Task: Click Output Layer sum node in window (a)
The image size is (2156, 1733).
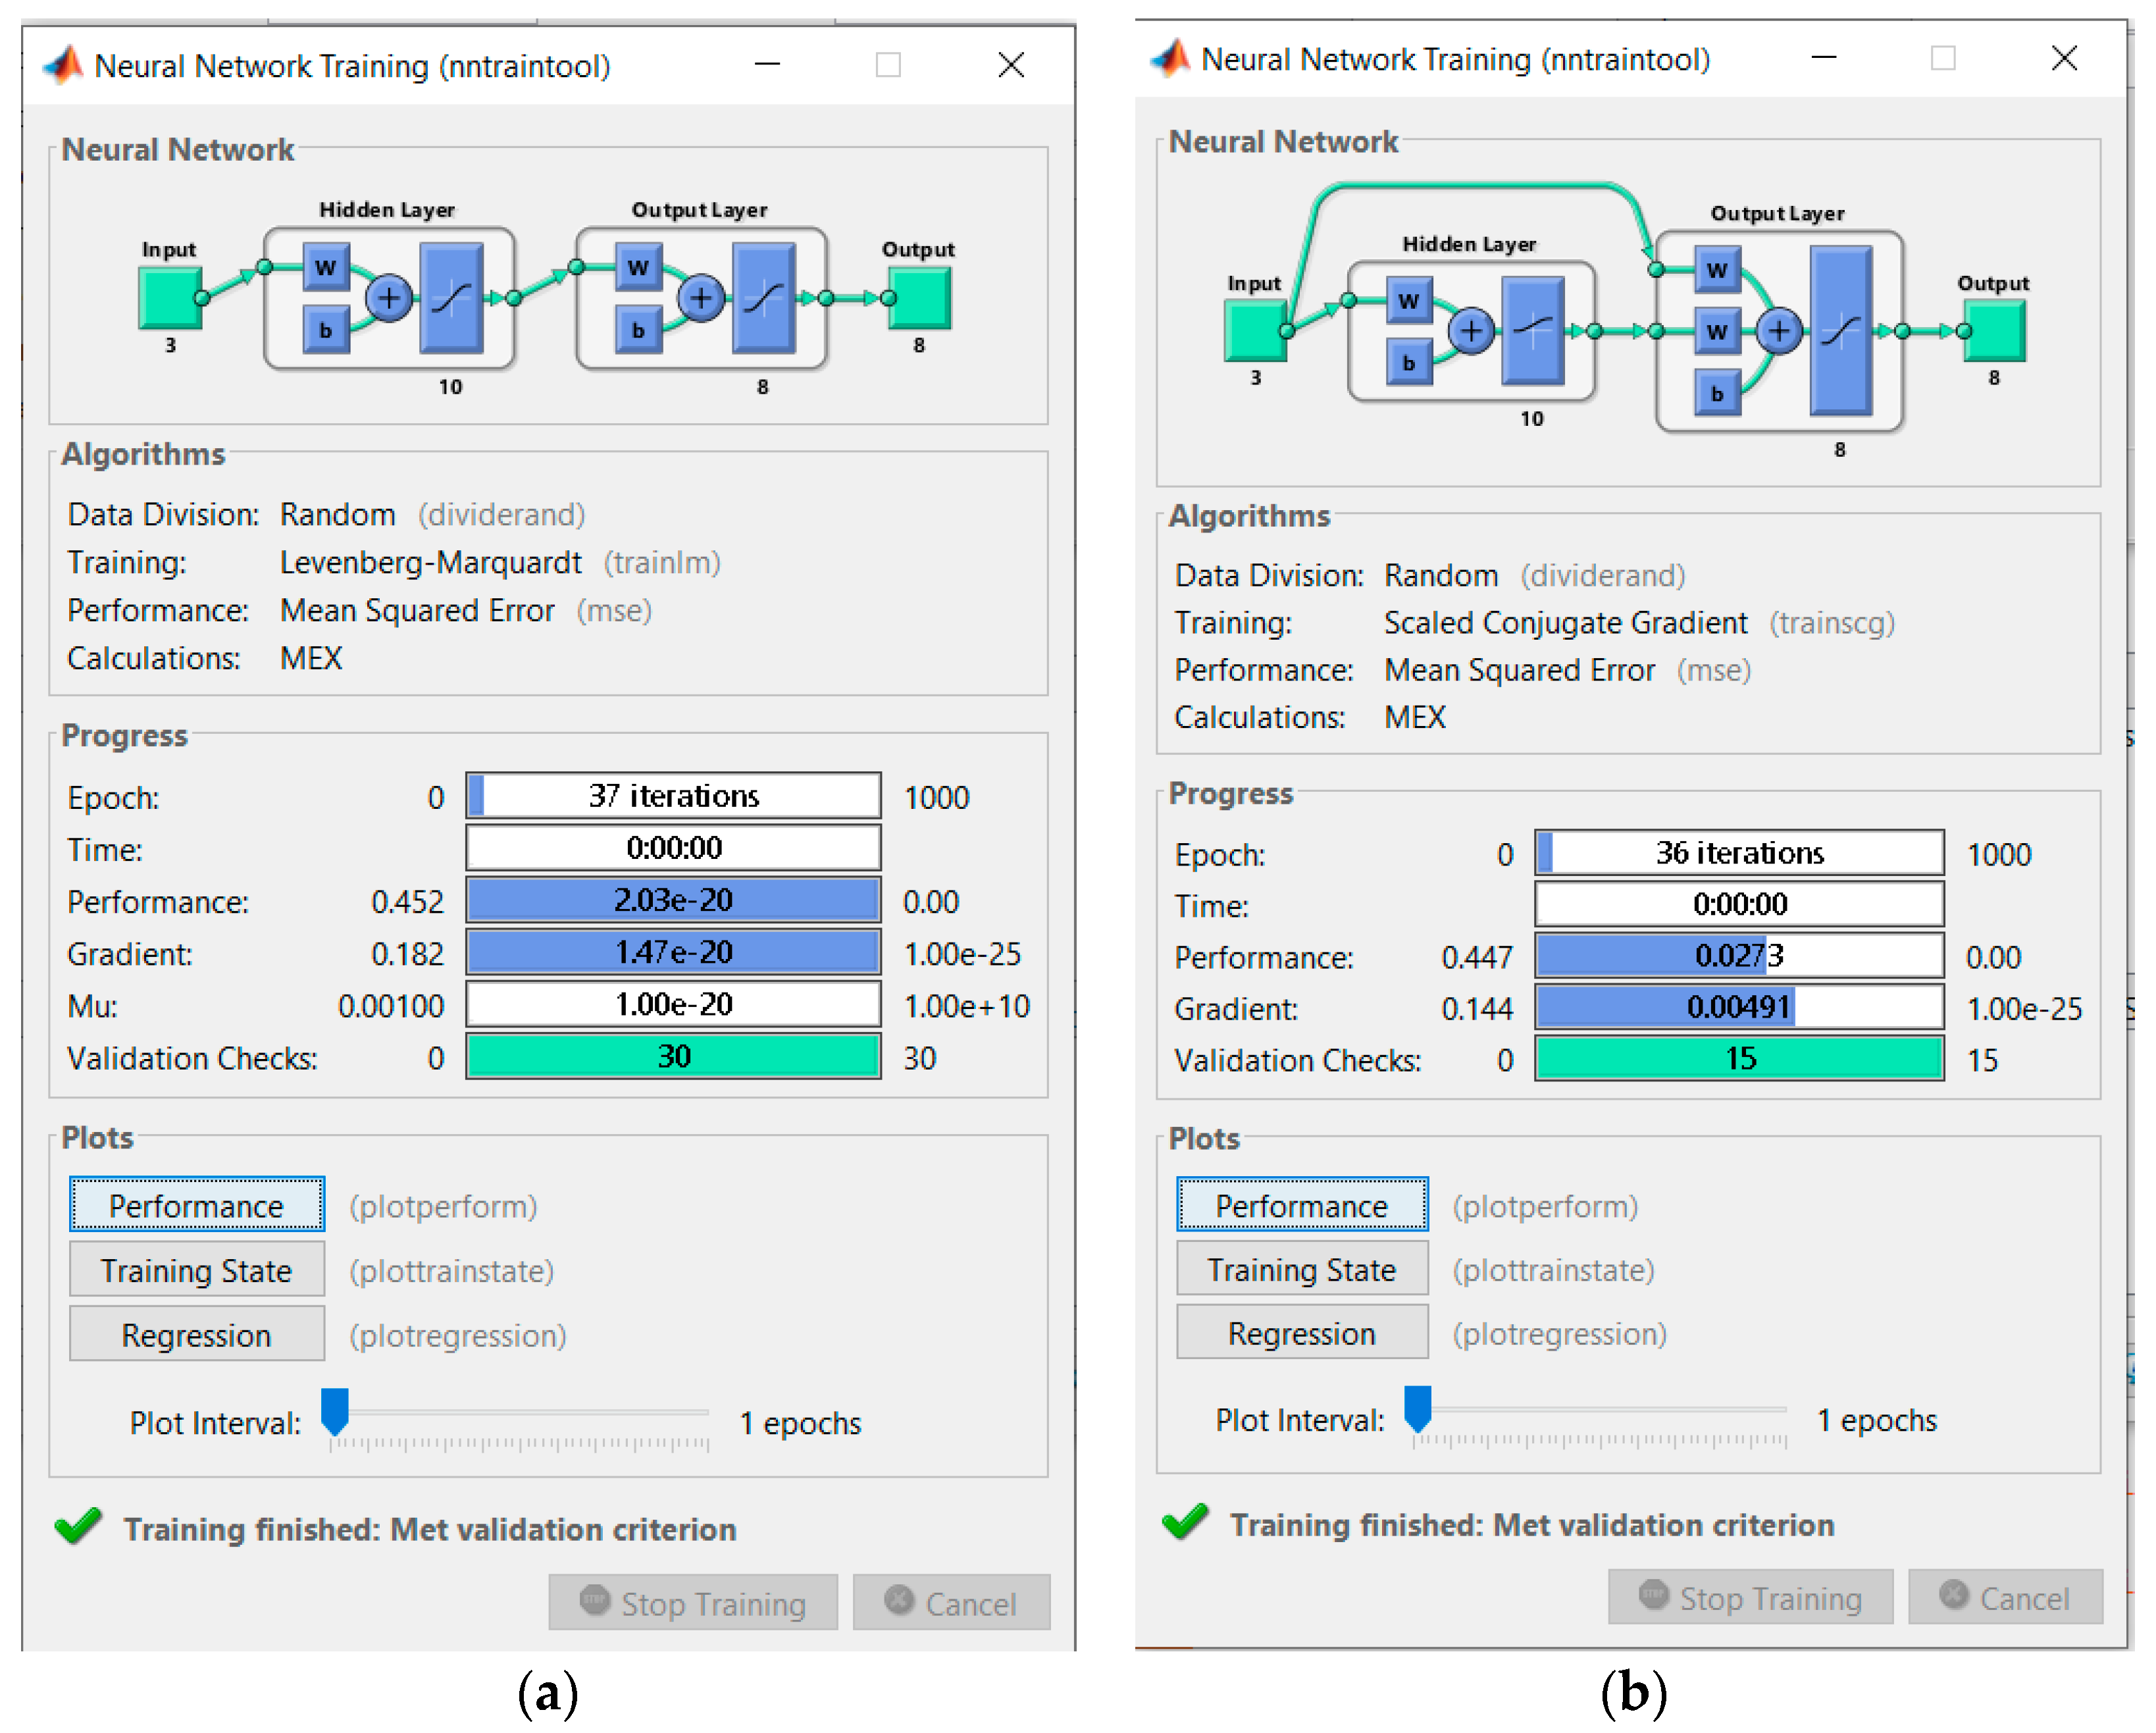Action: click(x=701, y=298)
